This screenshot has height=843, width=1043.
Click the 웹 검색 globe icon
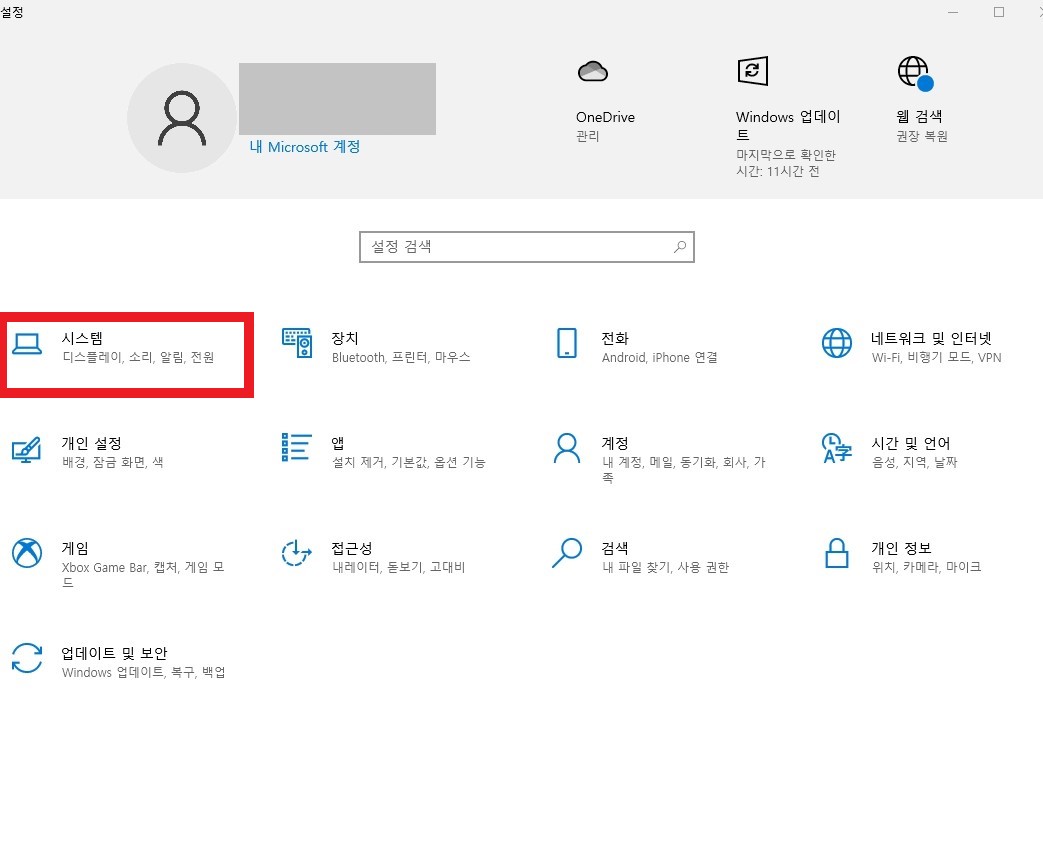[x=915, y=73]
